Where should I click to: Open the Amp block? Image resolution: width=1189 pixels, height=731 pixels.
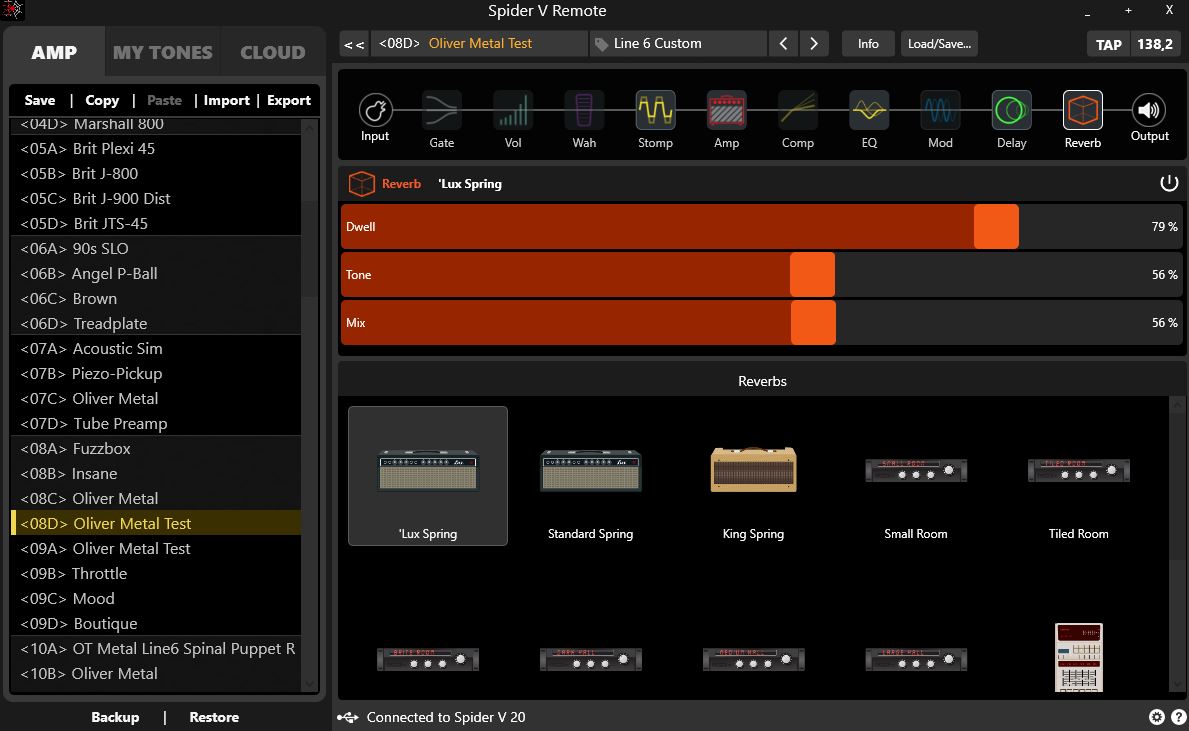[726, 119]
